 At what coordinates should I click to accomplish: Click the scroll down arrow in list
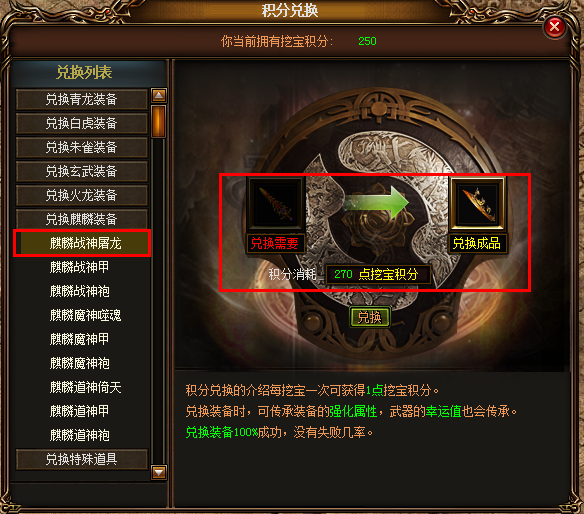(x=159, y=472)
